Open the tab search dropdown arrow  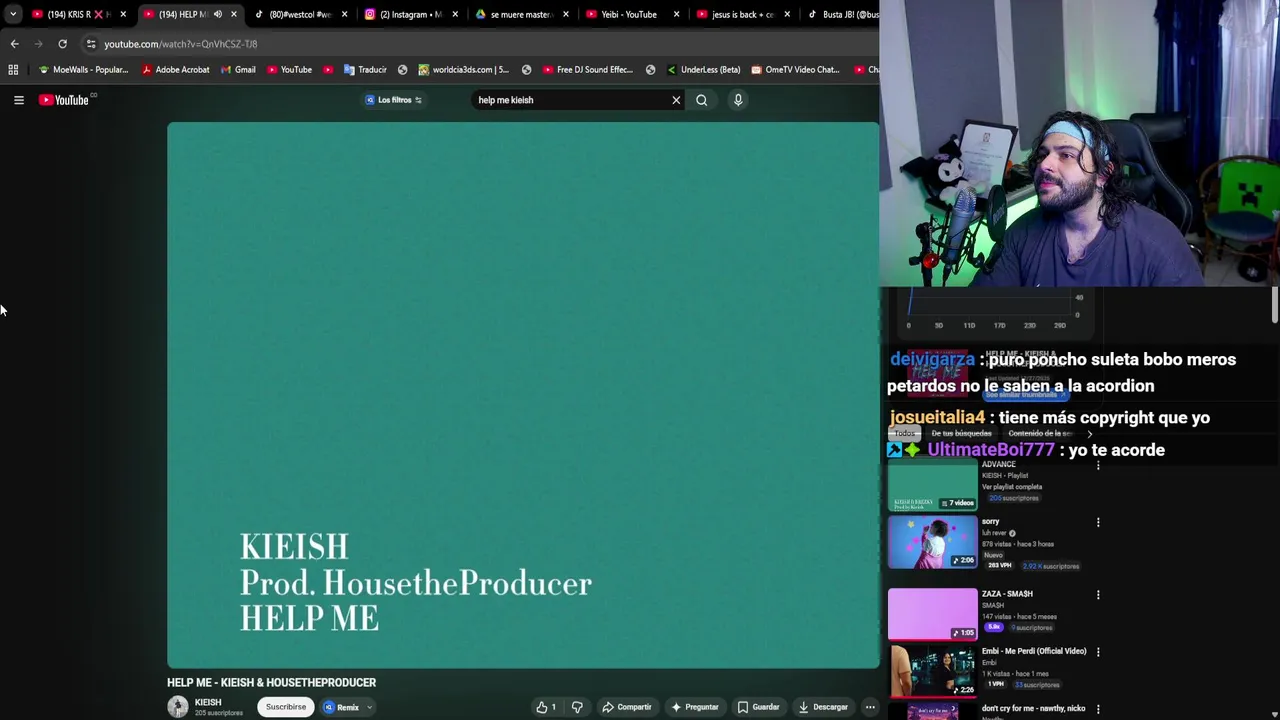[x=12, y=14]
